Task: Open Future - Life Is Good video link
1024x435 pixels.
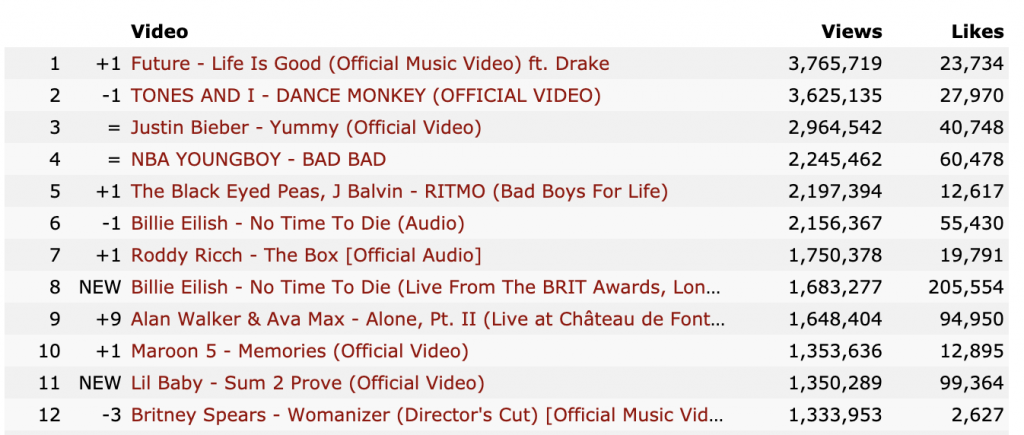Action: tap(370, 64)
